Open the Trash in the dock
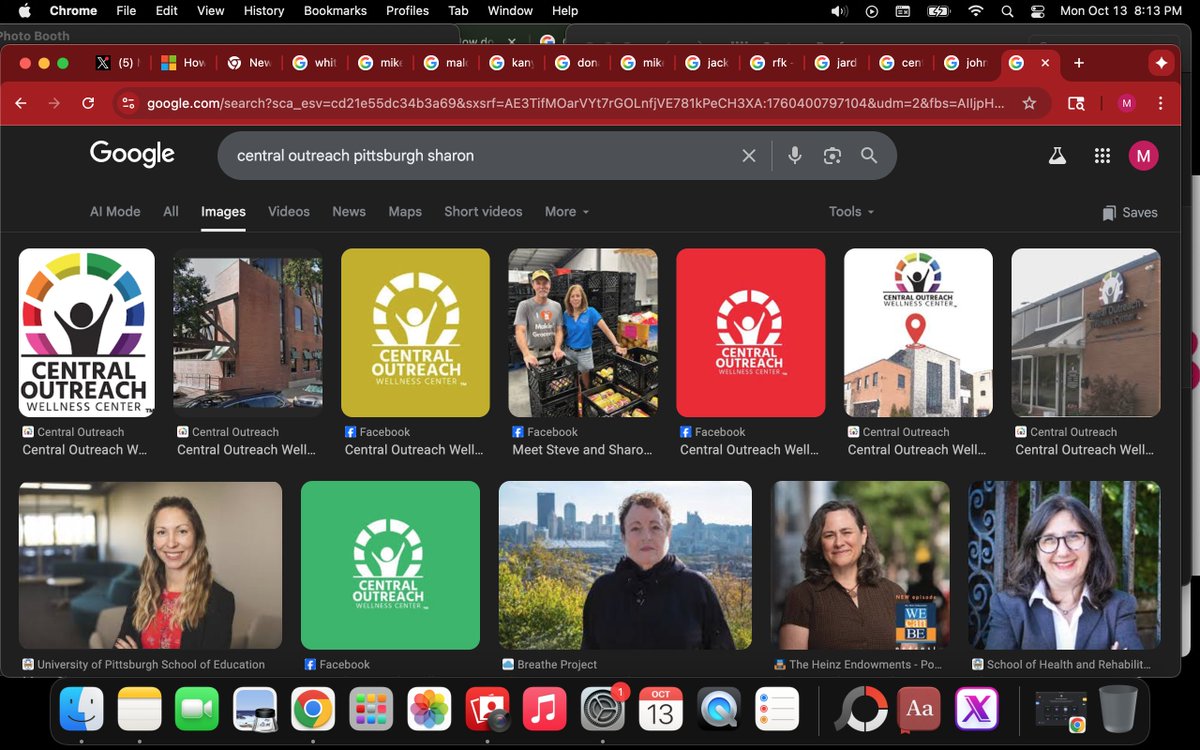 [x=1117, y=709]
